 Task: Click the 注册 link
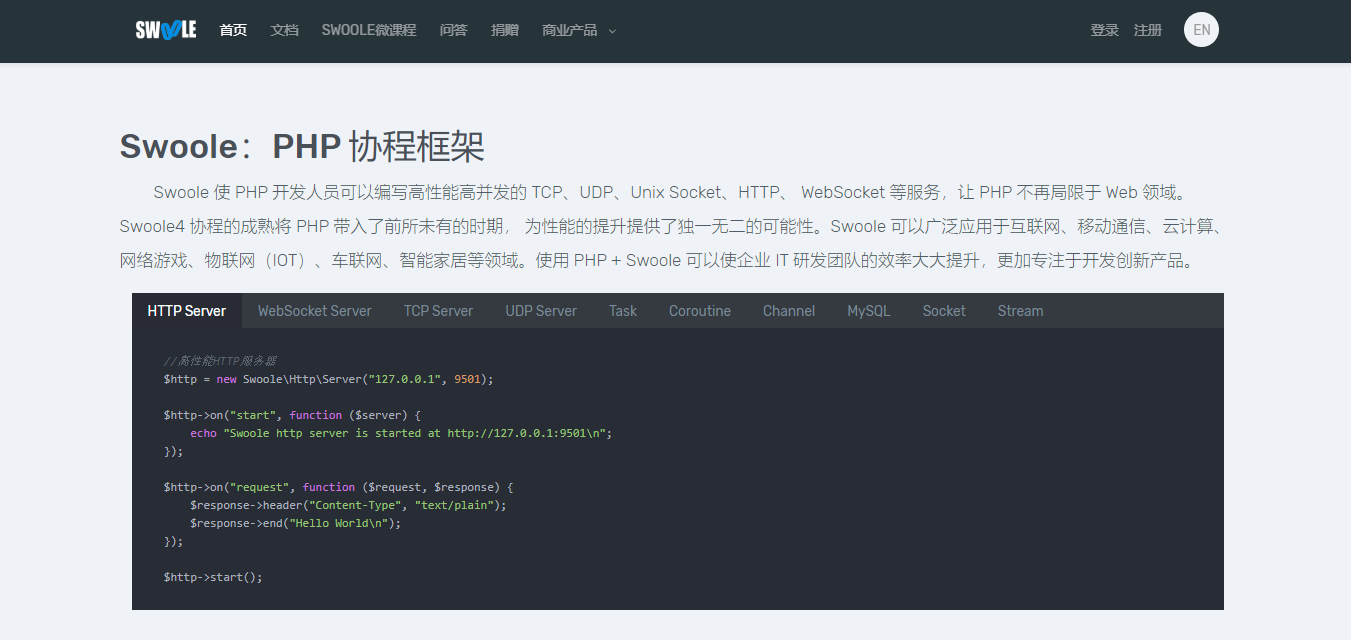pos(1148,30)
